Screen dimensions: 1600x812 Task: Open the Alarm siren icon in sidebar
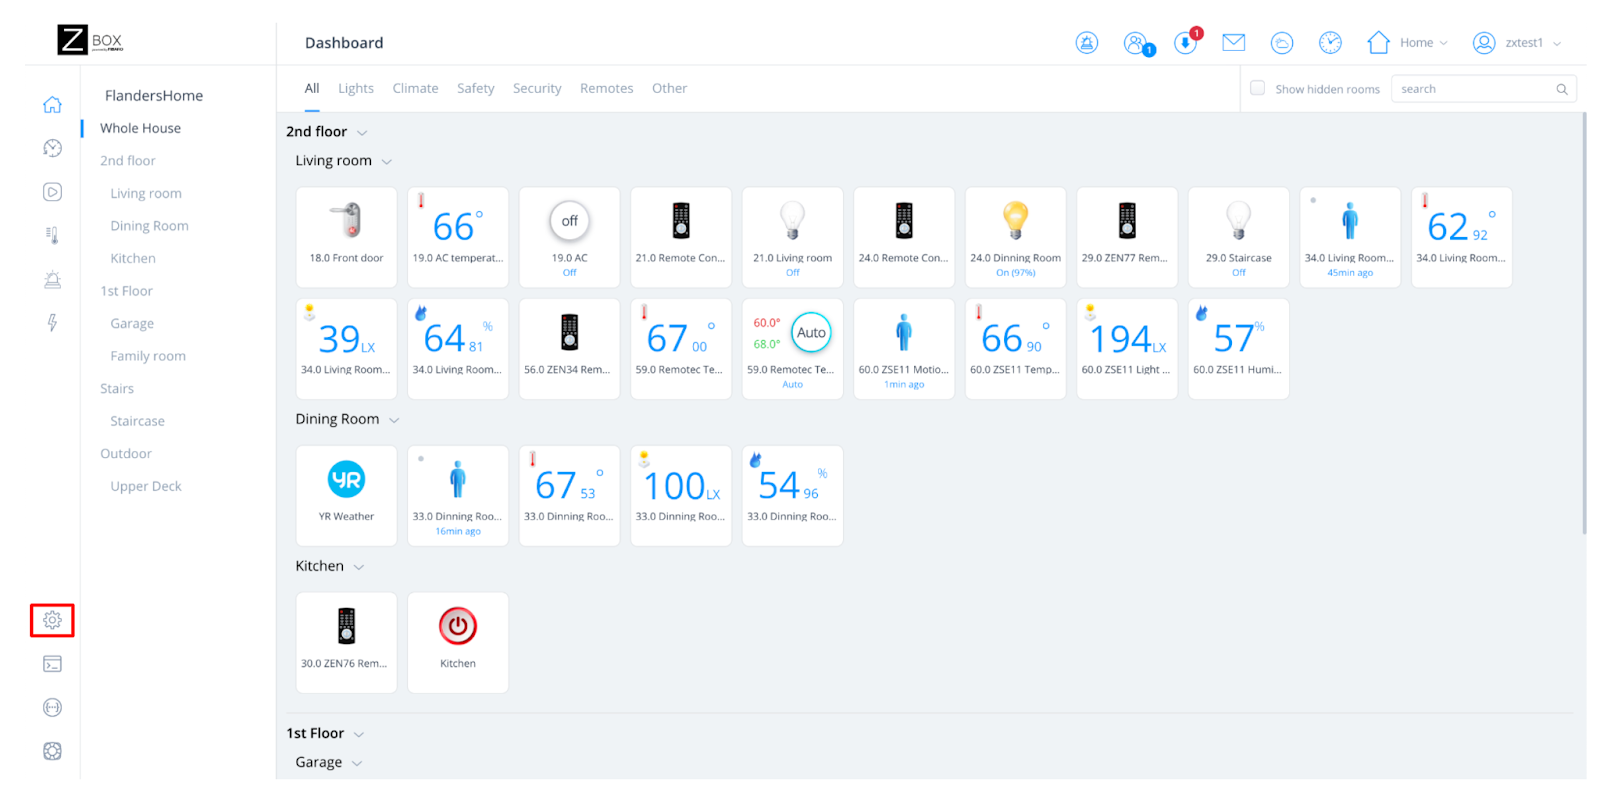coord(52,279)
